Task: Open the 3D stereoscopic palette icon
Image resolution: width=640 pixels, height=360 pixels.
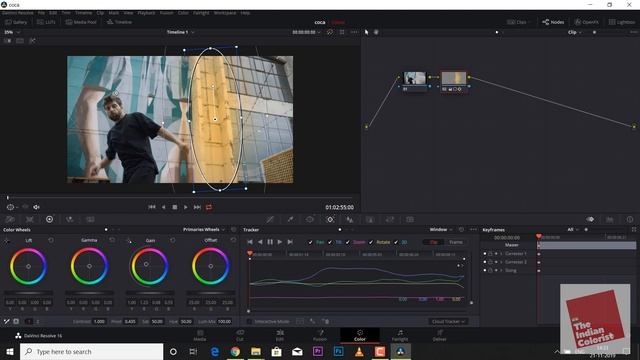Action: tap(410, 220)
